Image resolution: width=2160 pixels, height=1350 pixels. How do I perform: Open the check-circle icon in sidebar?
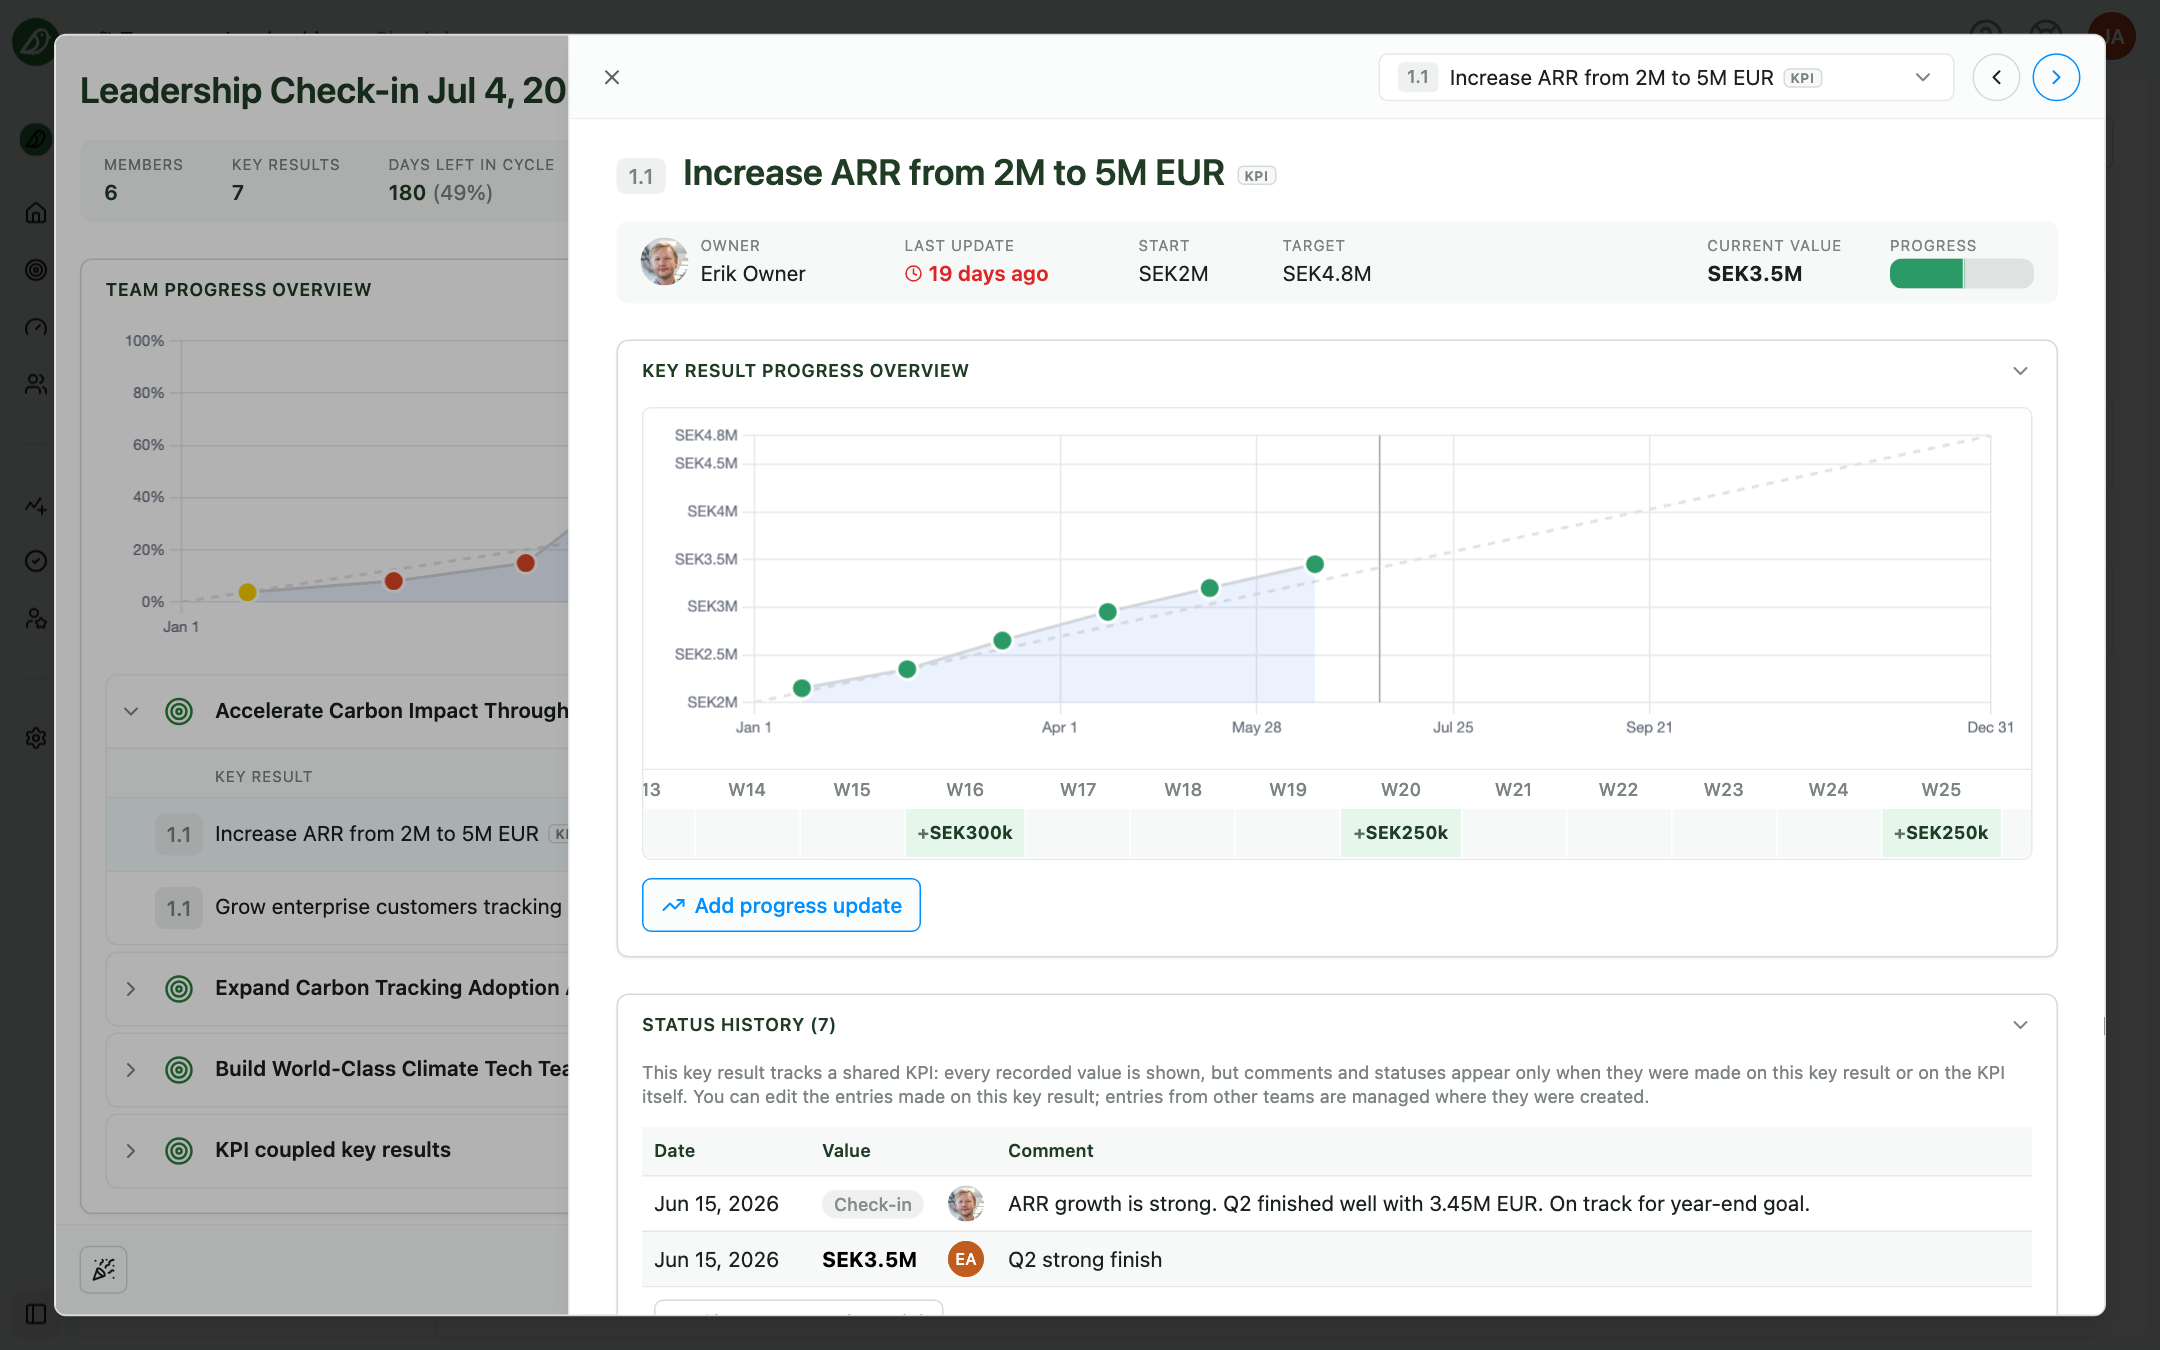click(x=36, y=561)
